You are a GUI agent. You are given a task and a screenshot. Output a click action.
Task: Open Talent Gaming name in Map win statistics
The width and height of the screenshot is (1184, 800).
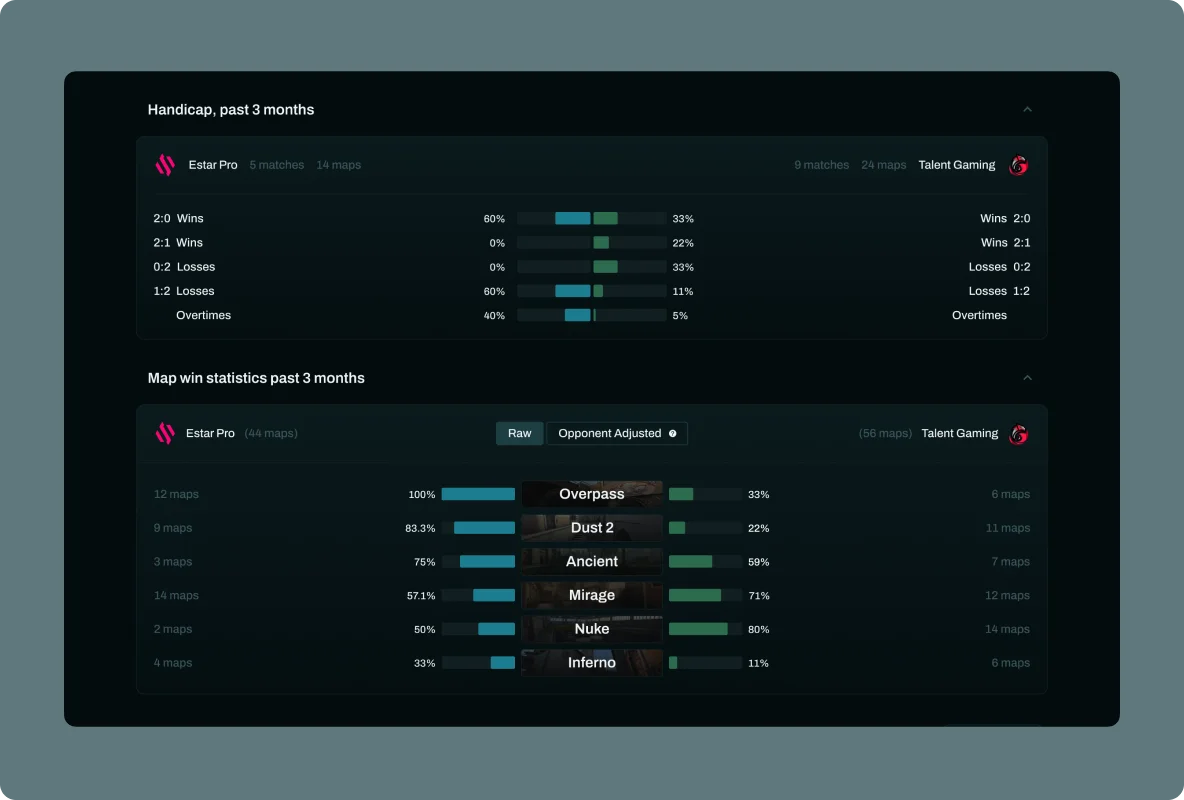point(960,433)
